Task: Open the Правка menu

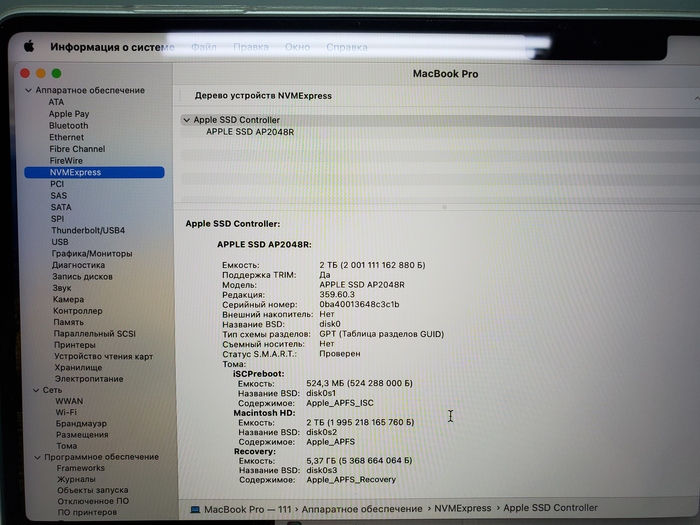Action: click(x=251, y=47)
